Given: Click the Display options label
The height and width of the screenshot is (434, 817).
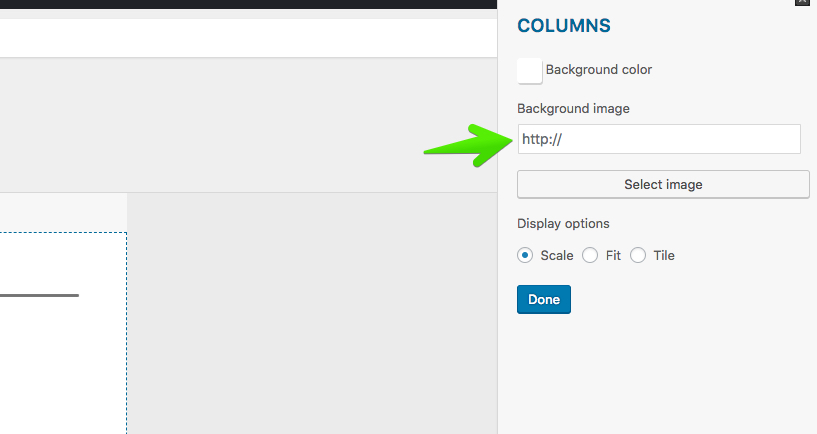Looking at the screenshot, I should tap(563, 223).
